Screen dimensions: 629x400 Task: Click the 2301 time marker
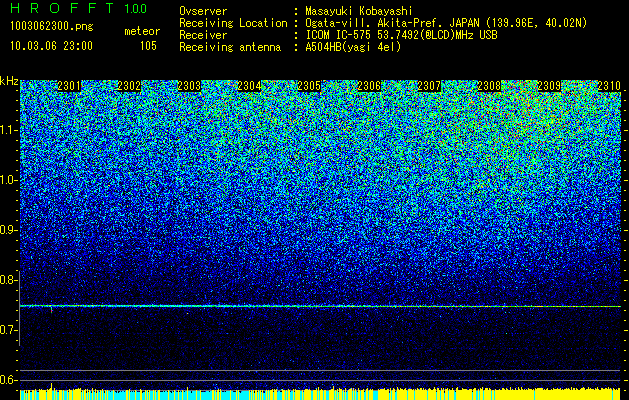coord(69,86)
